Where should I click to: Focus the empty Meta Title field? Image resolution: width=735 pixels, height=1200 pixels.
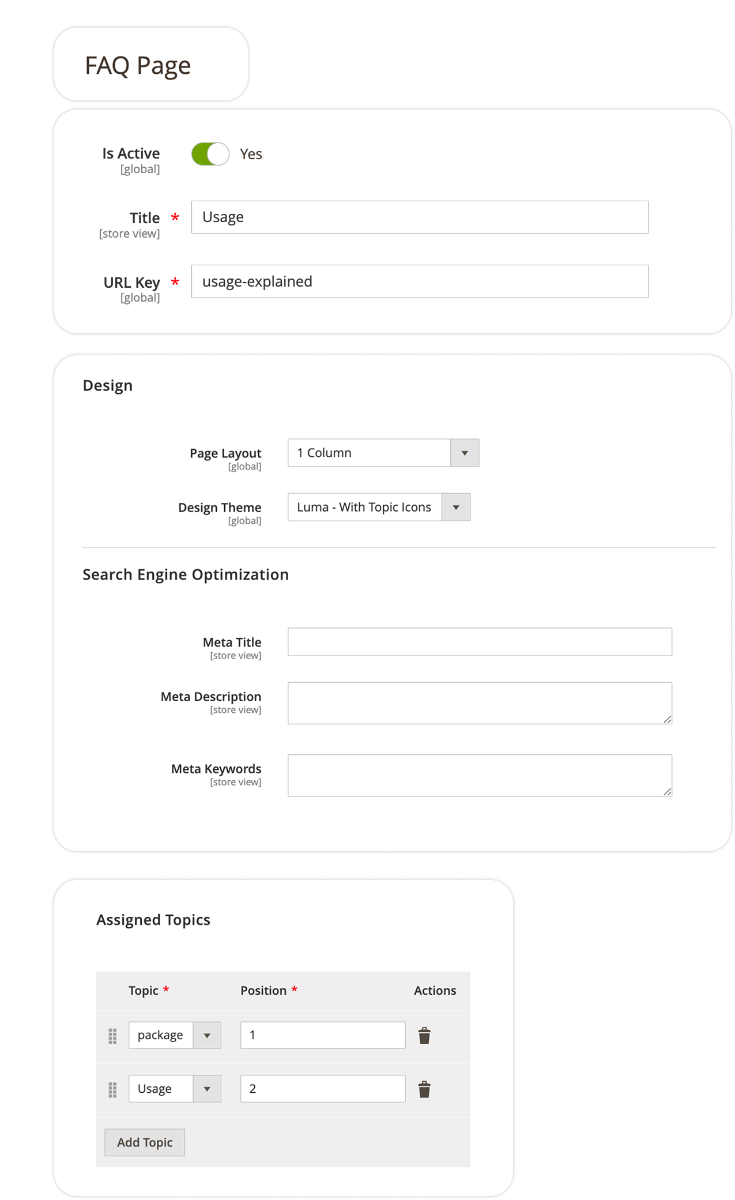pyautogui.click(x=479, y=641)
